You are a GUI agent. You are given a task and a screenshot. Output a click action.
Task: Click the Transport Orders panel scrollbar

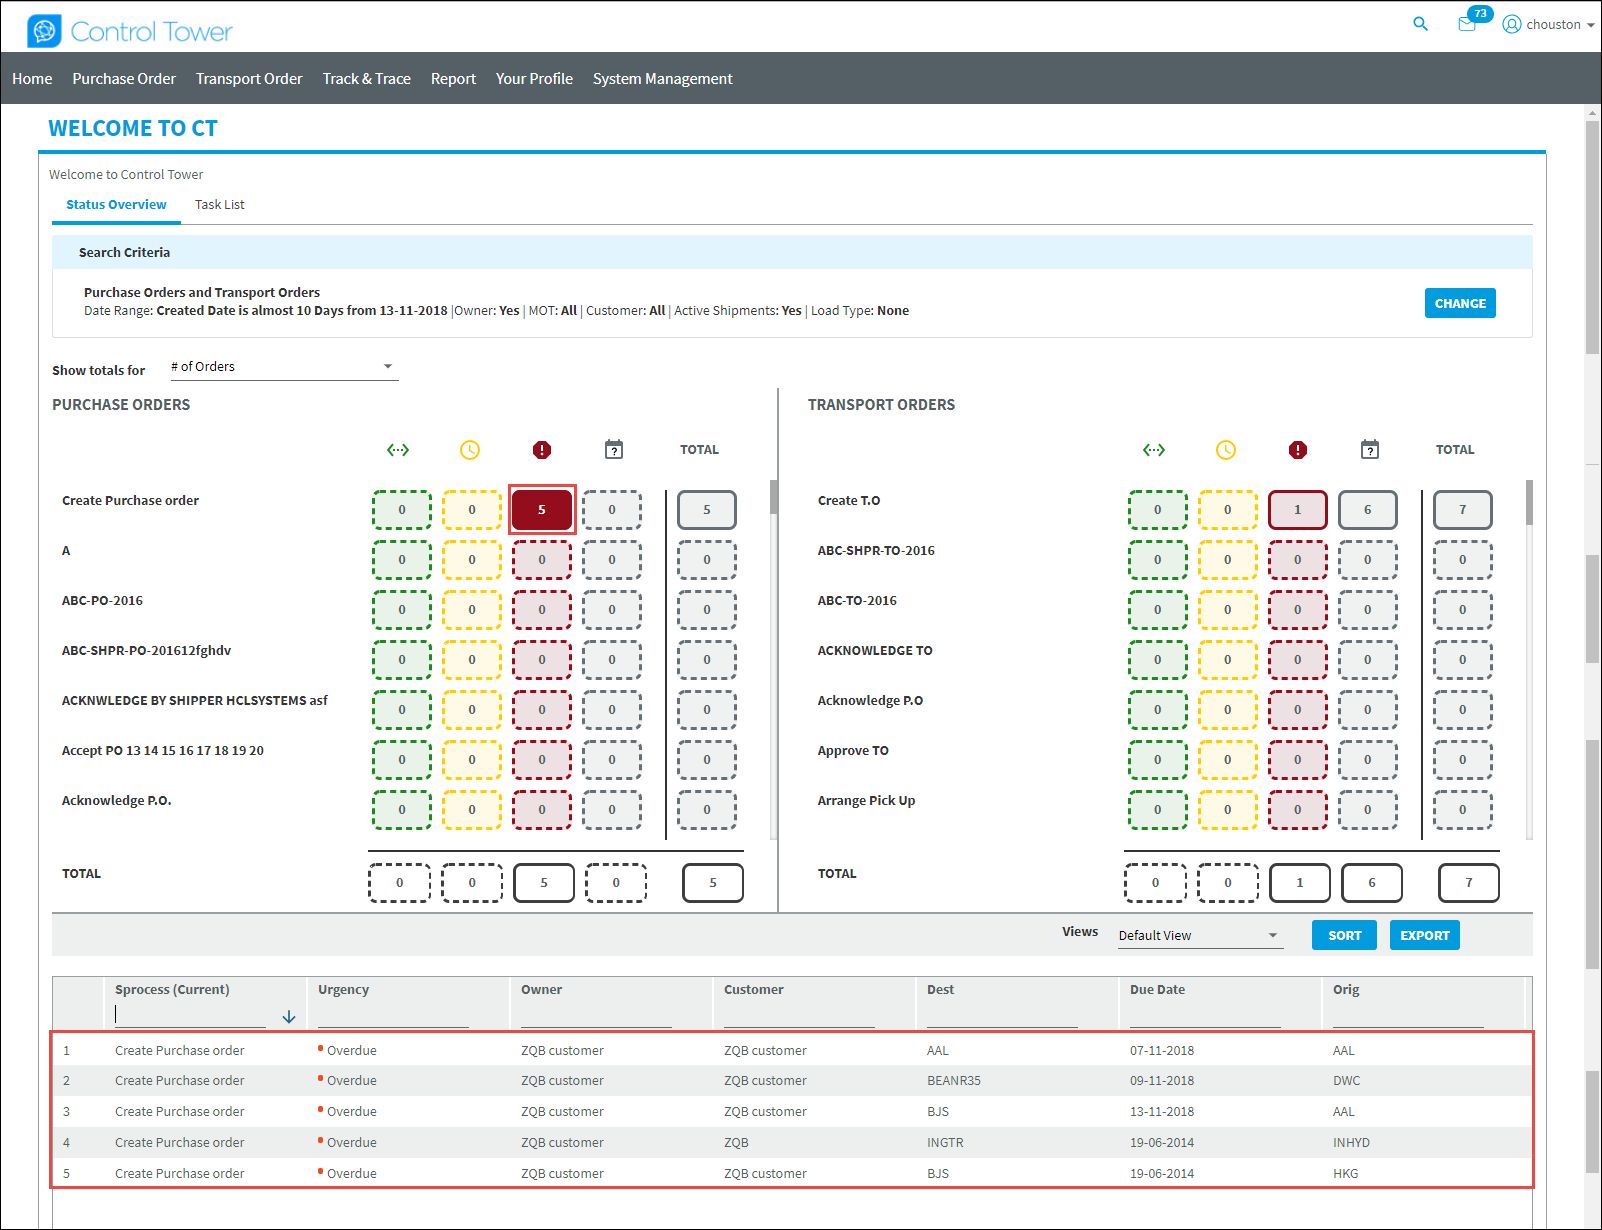point(1529,502)
